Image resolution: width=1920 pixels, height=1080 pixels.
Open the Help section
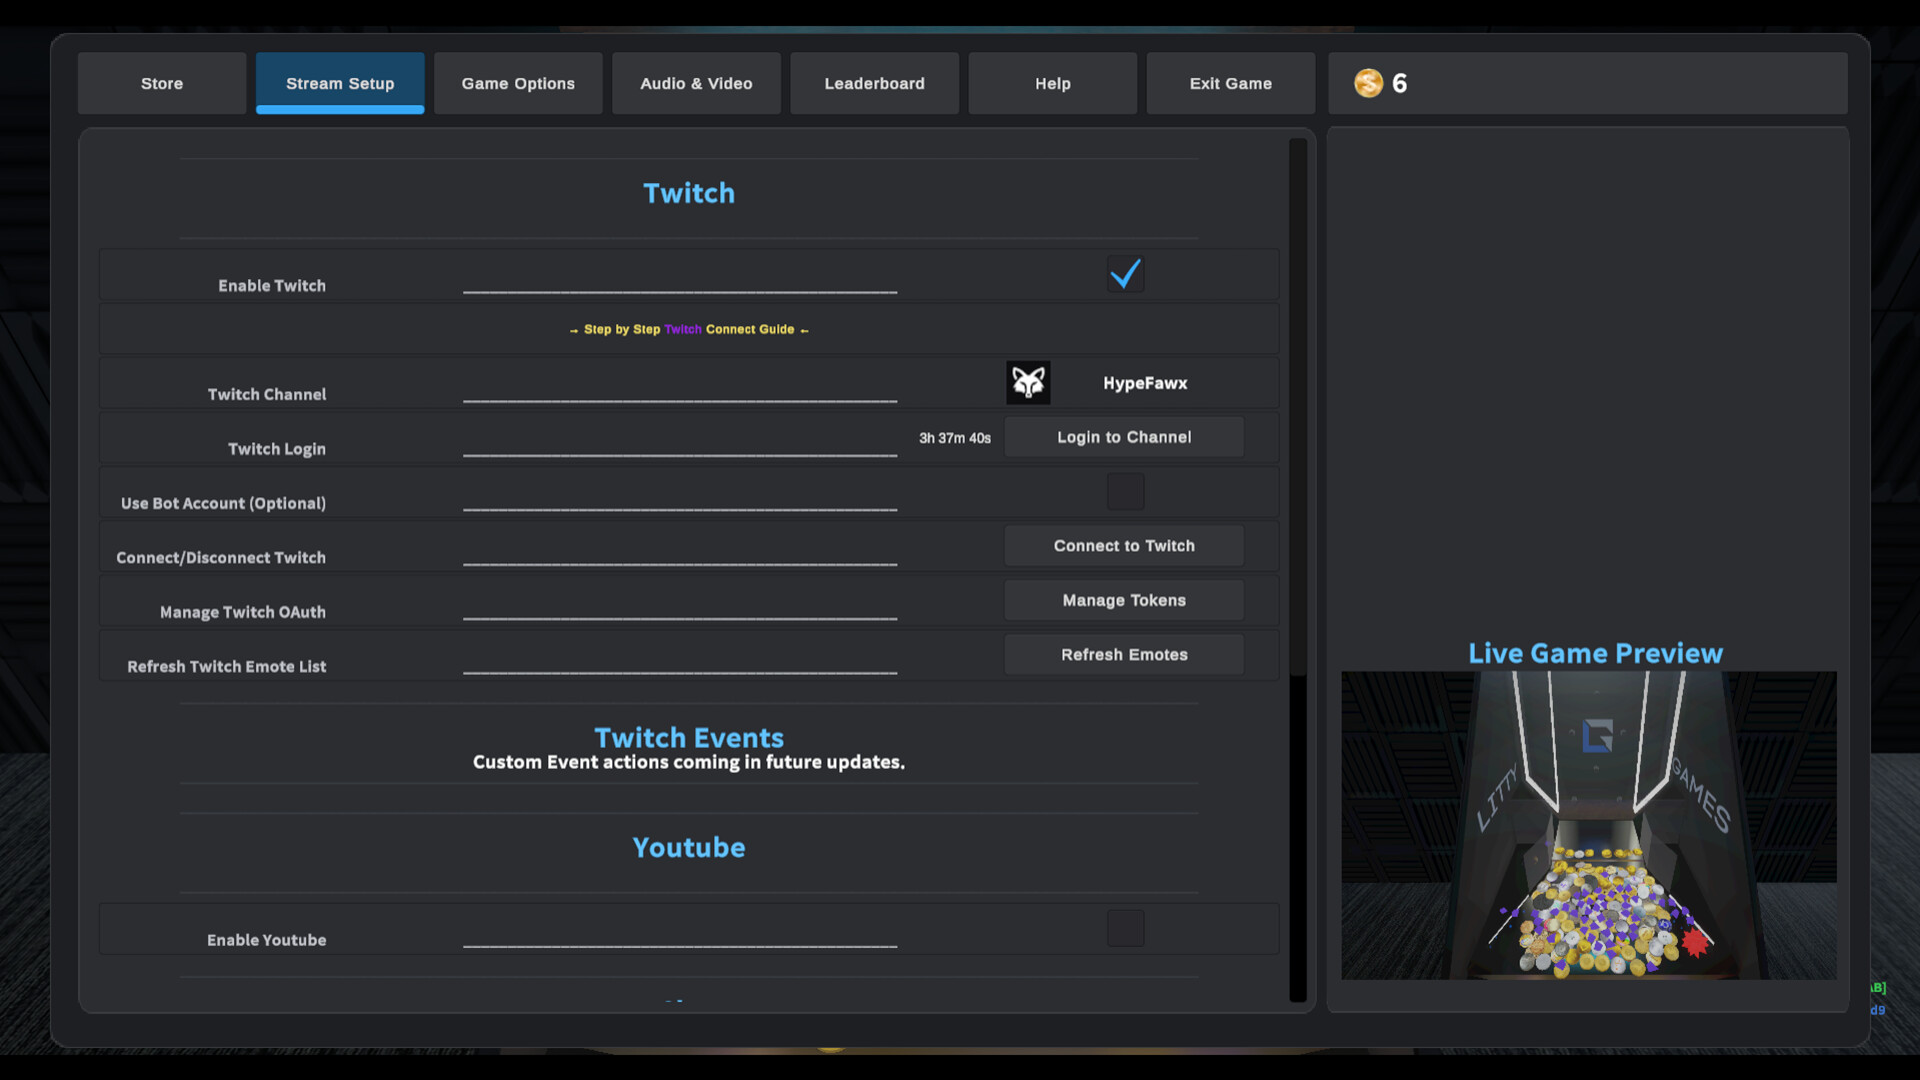pos(1052,83)
